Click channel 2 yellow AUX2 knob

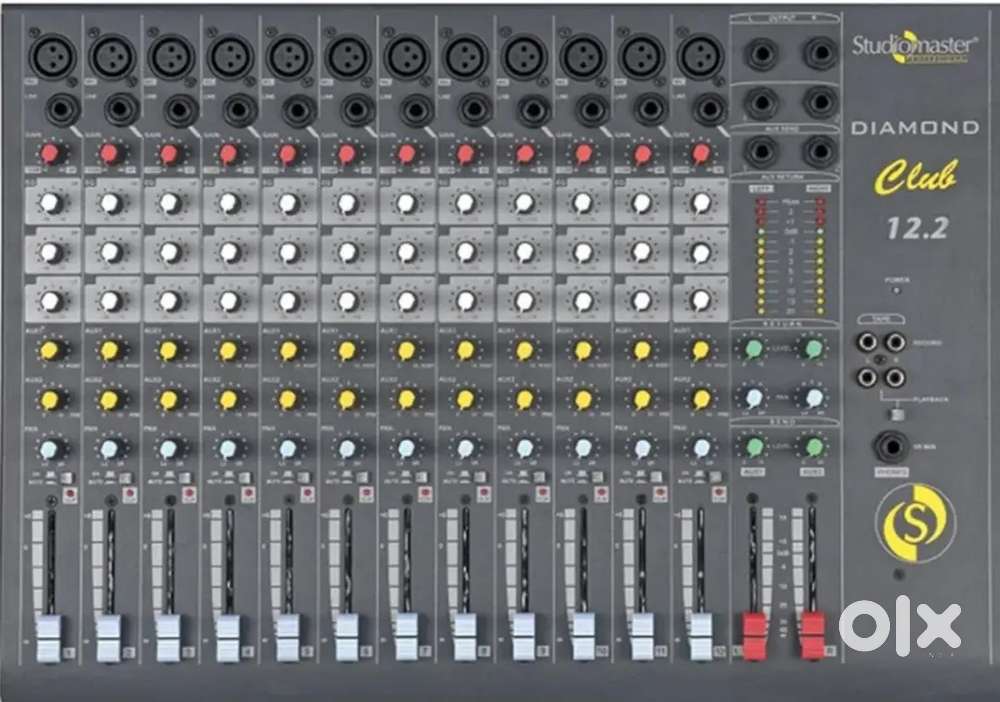pyautogui.click(x=109, y=400)
